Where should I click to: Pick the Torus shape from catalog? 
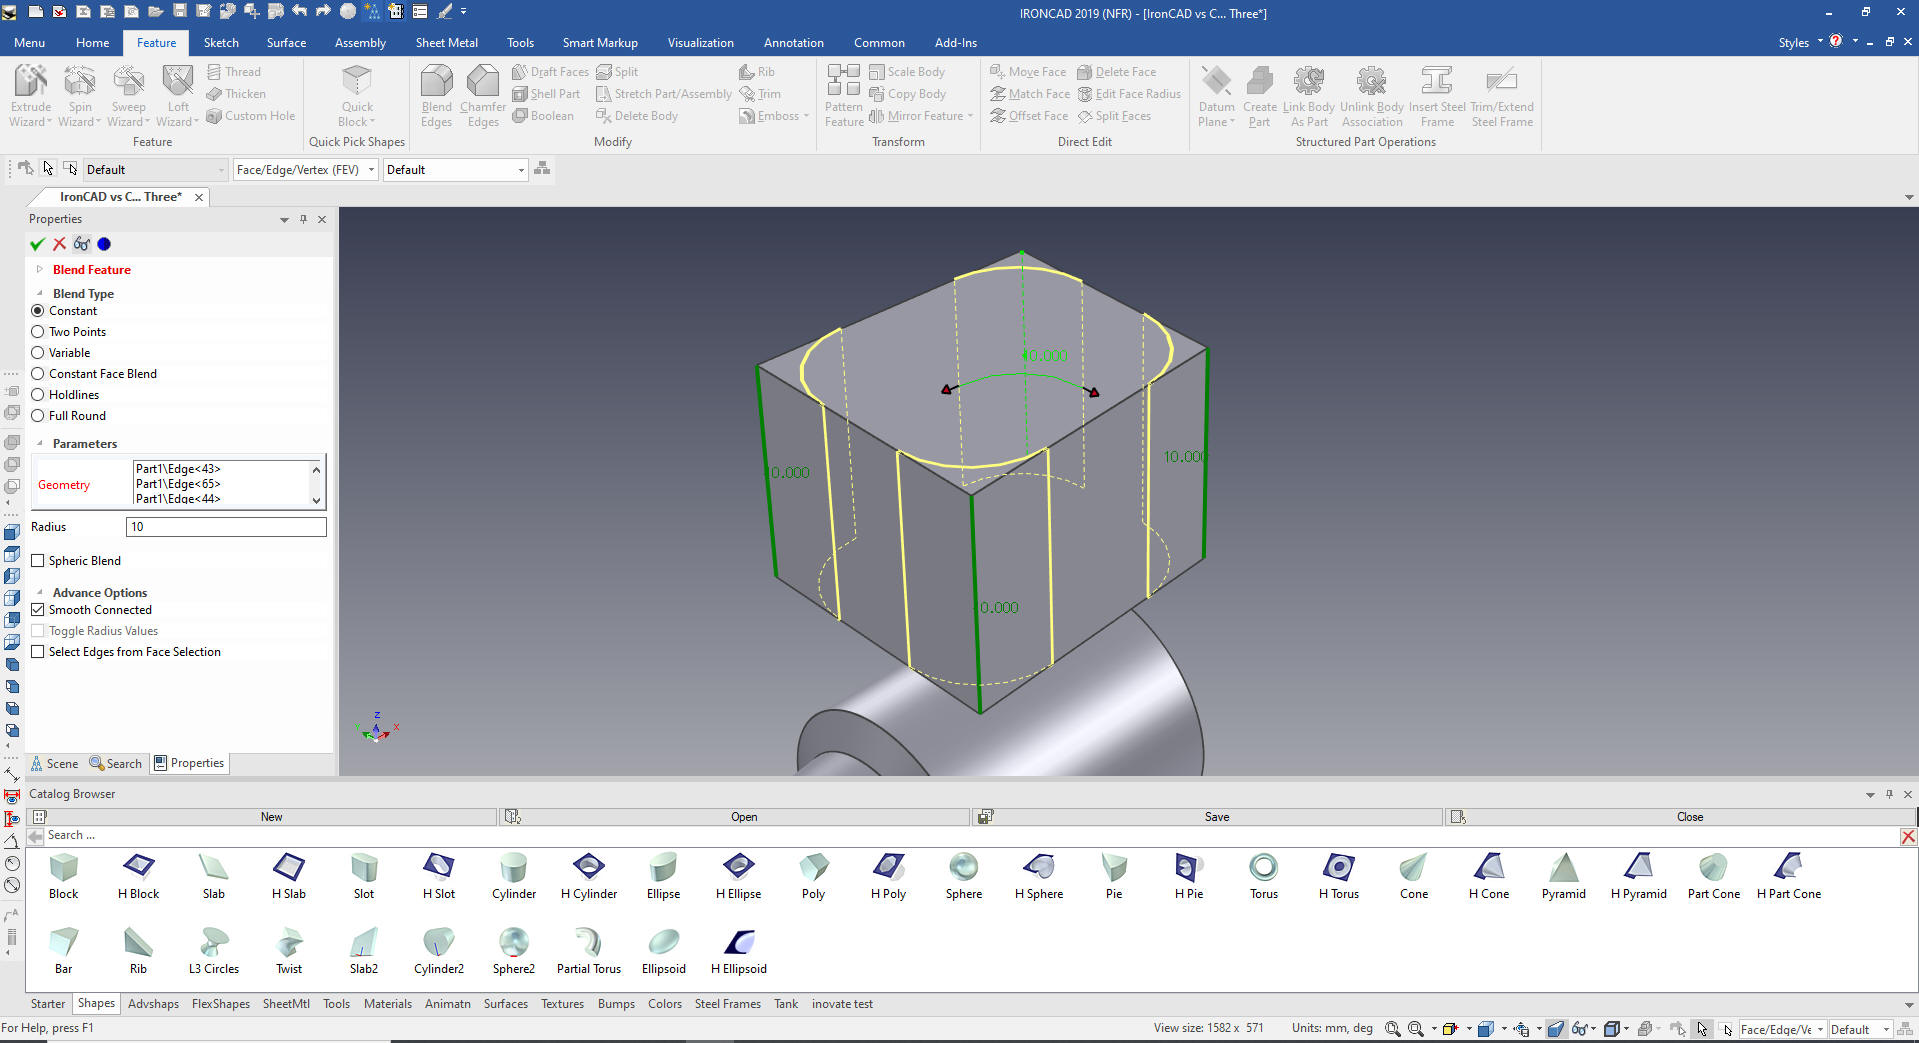[x=1263, y=867]
